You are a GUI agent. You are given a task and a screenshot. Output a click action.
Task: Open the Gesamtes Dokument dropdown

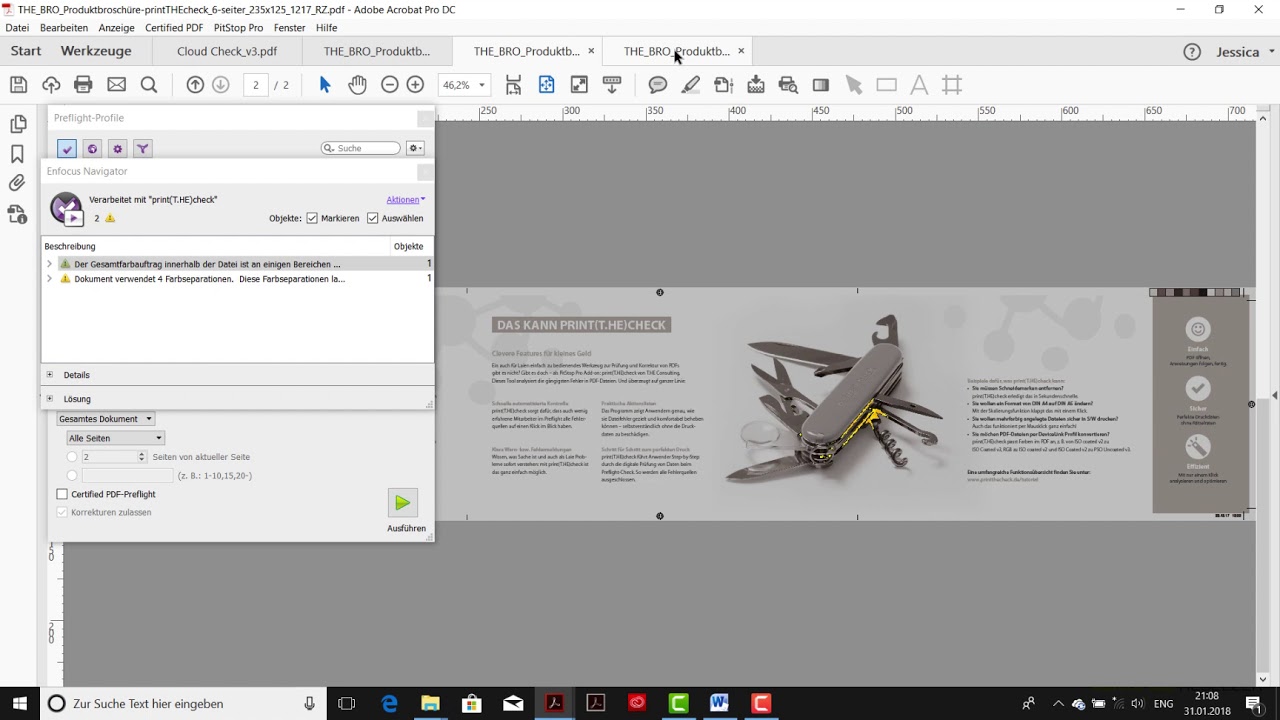105,419
